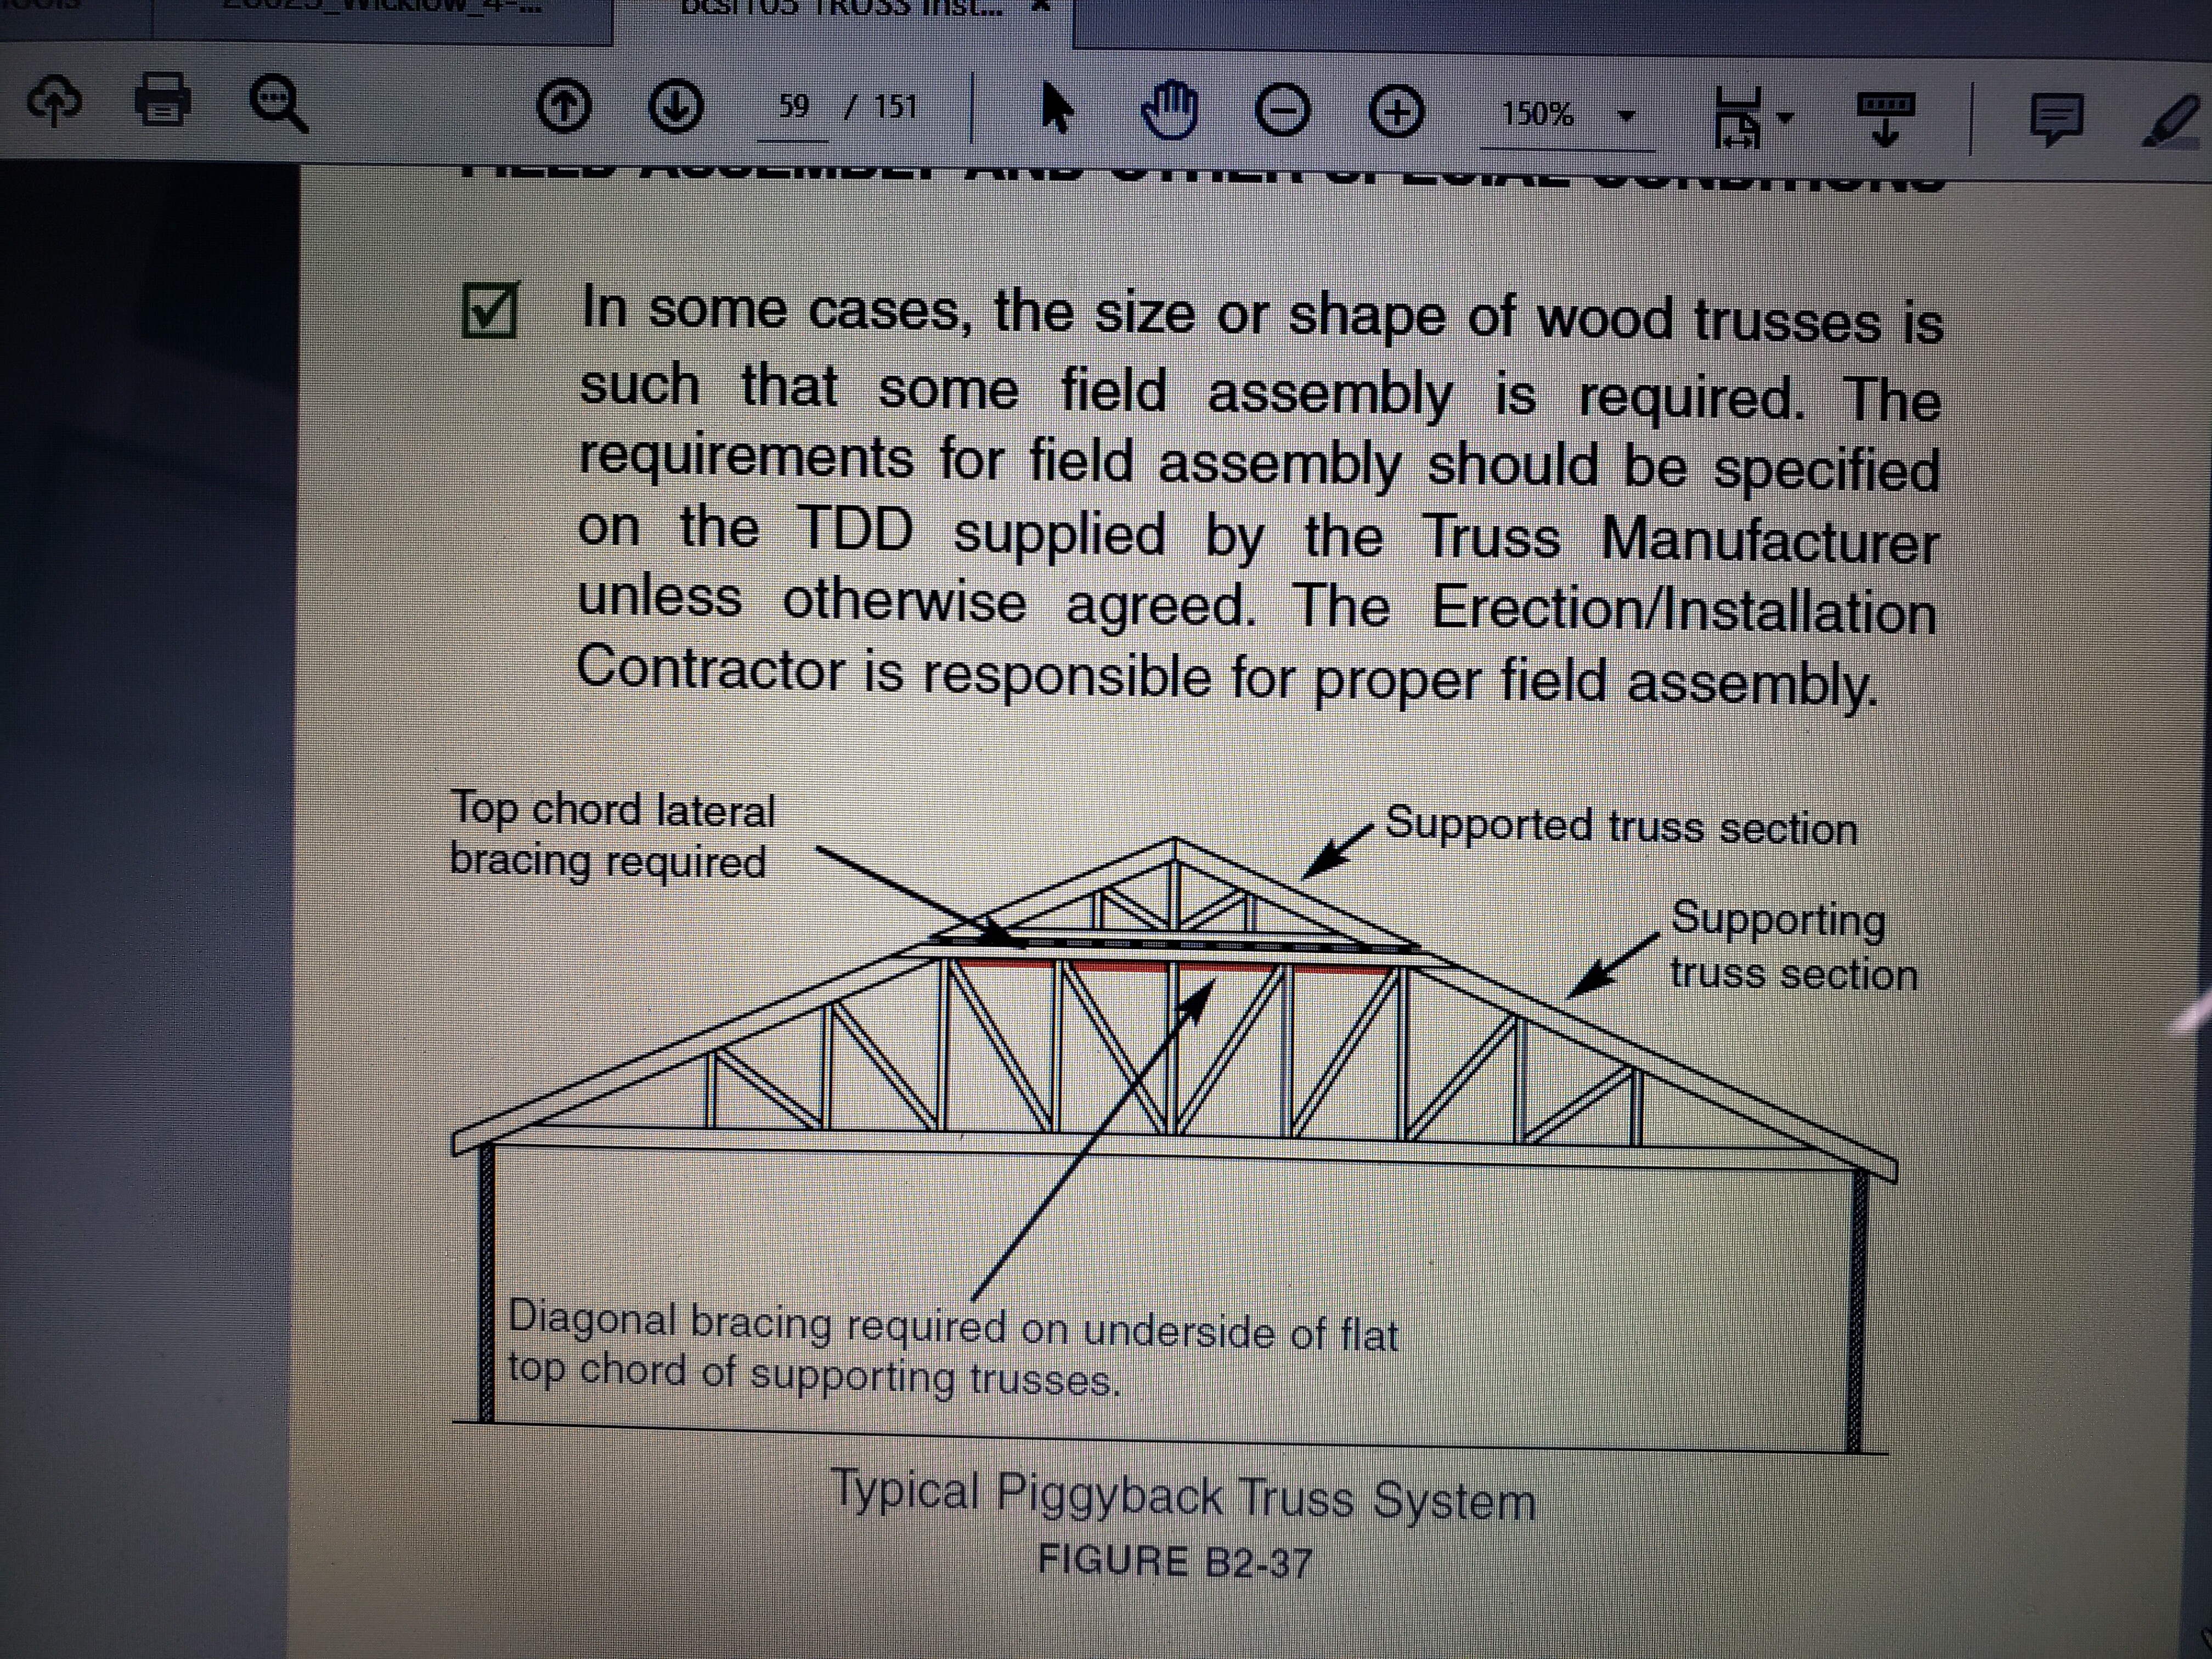Go to previous page with up arrow
The width and height of the screenshot is (2212, 1659).
[x=564, y=106]
